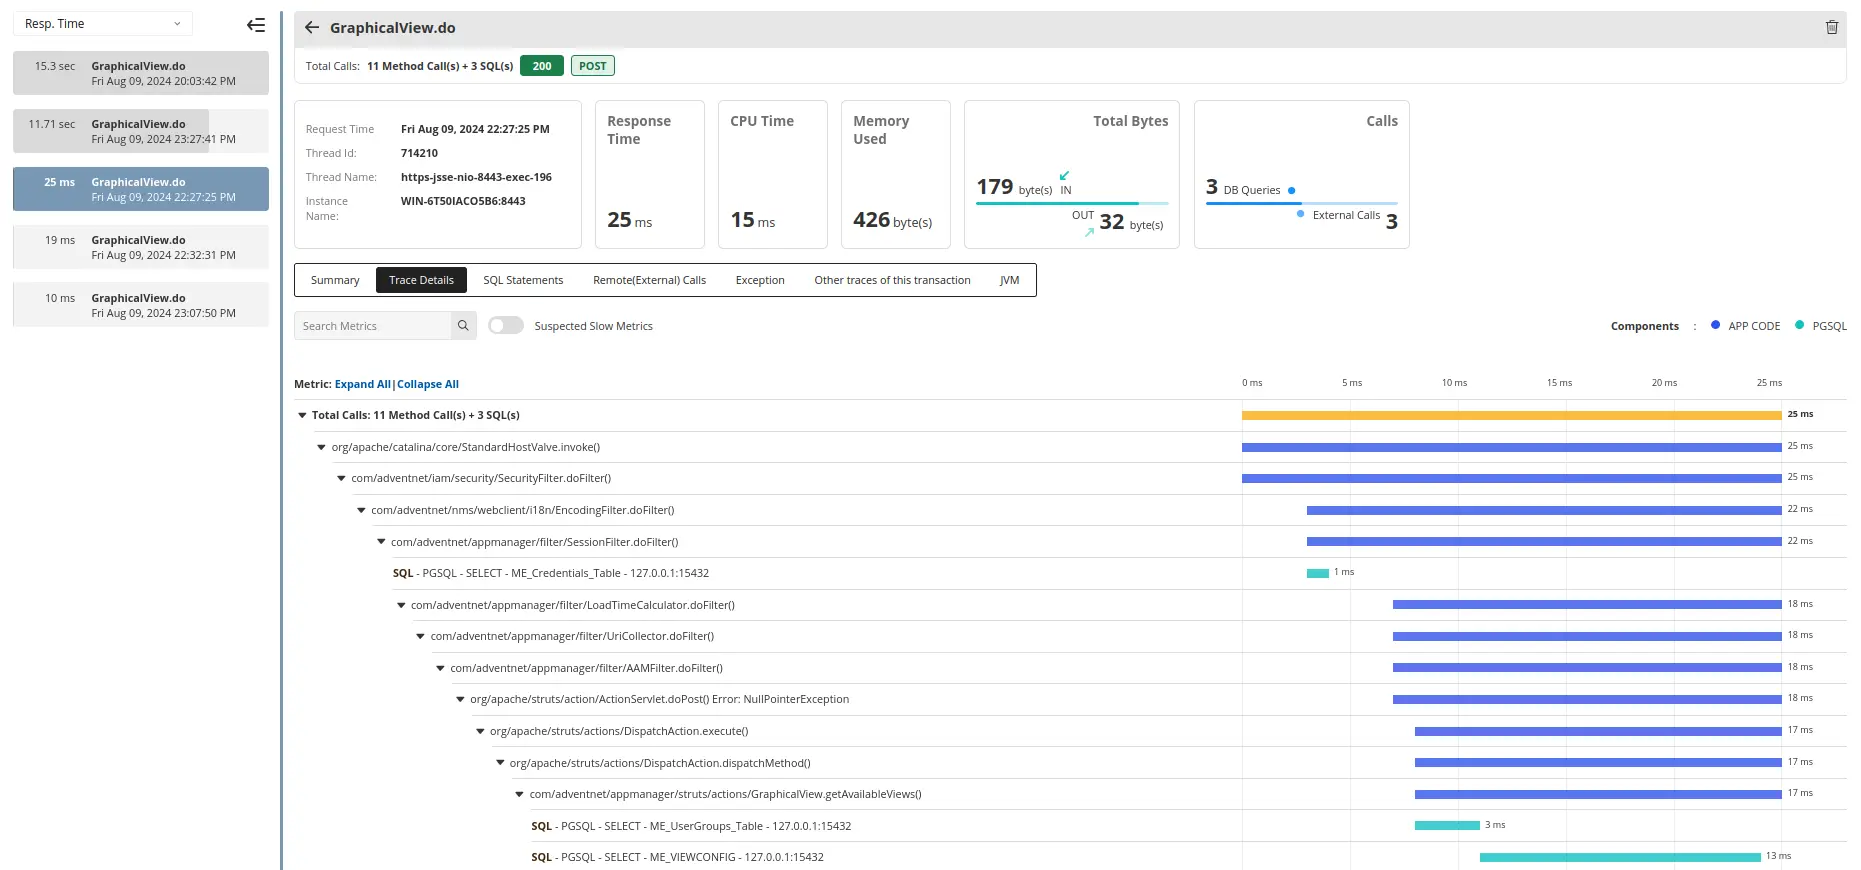Click the incoming bytes arrow icon
Image resolution: width=1861 pixels, height=870 pixels.
click(x=1064, y=176)
